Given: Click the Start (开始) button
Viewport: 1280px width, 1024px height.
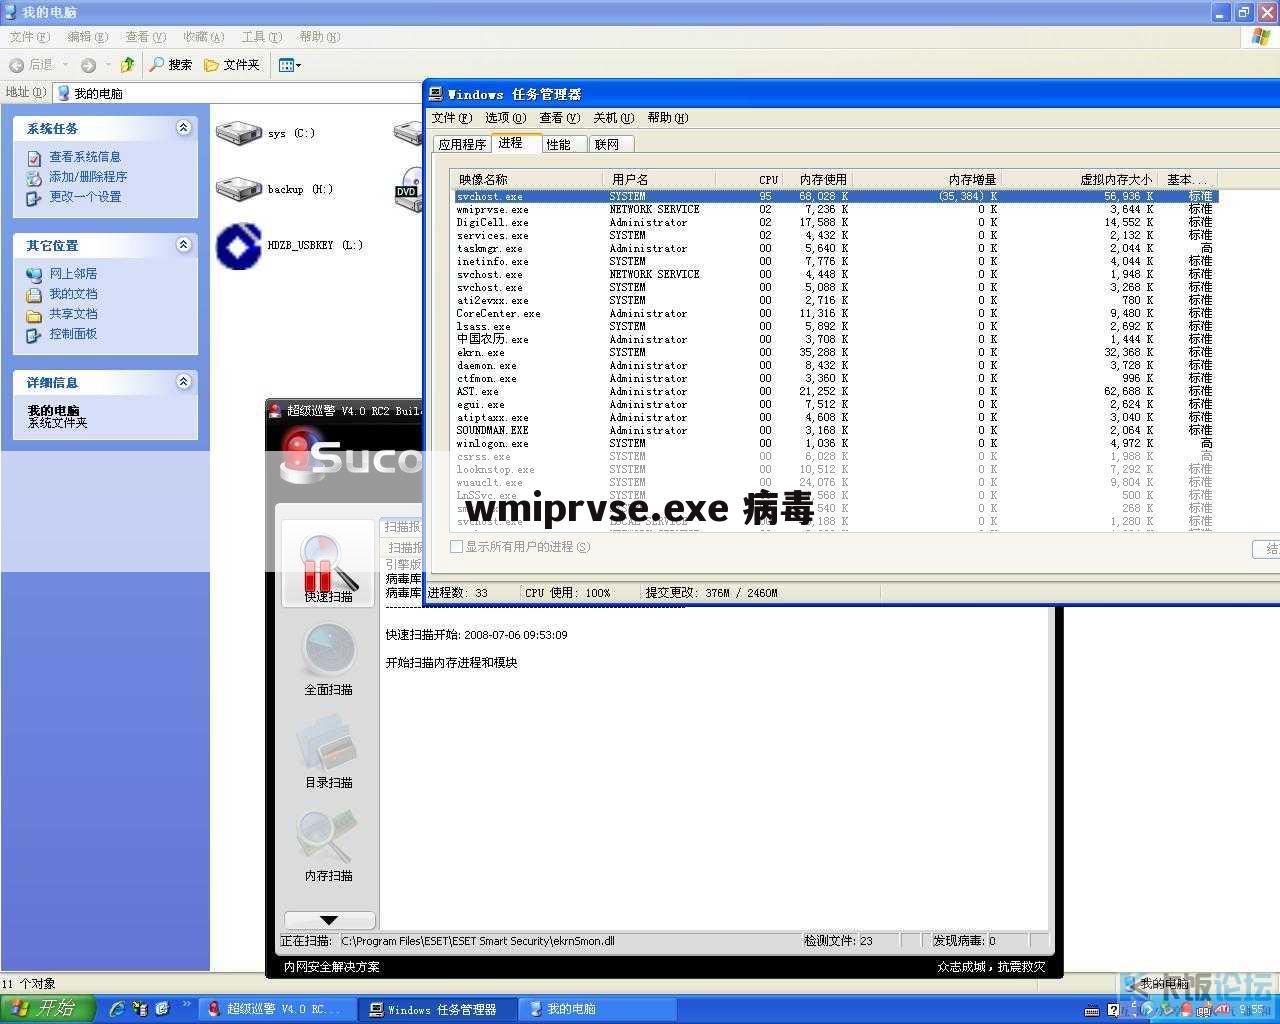Looking at the screenshot, I should [47, 1008].
